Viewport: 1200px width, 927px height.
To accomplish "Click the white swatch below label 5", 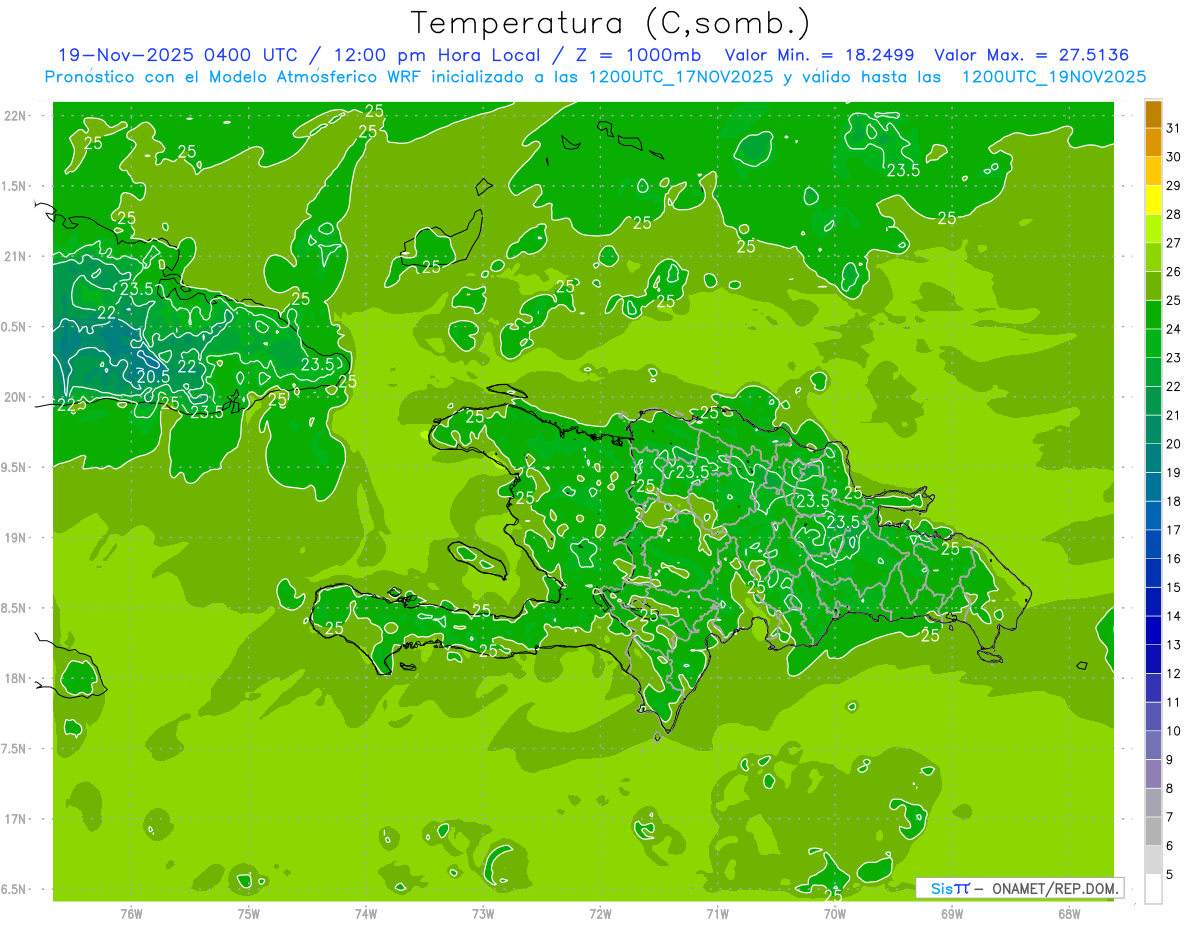I will 1153,890.
